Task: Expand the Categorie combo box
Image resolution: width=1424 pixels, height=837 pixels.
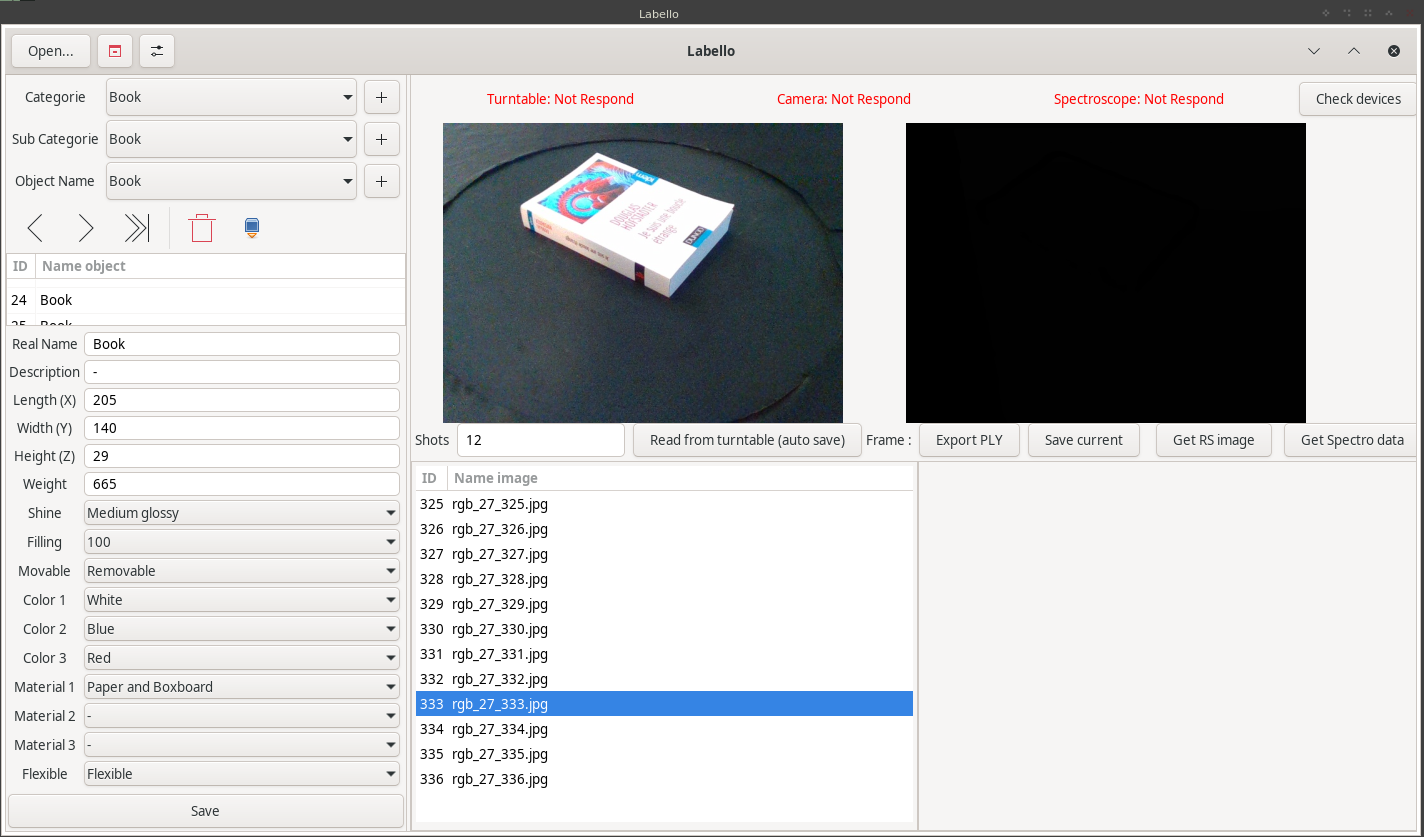Action: (x=231, y=97)
